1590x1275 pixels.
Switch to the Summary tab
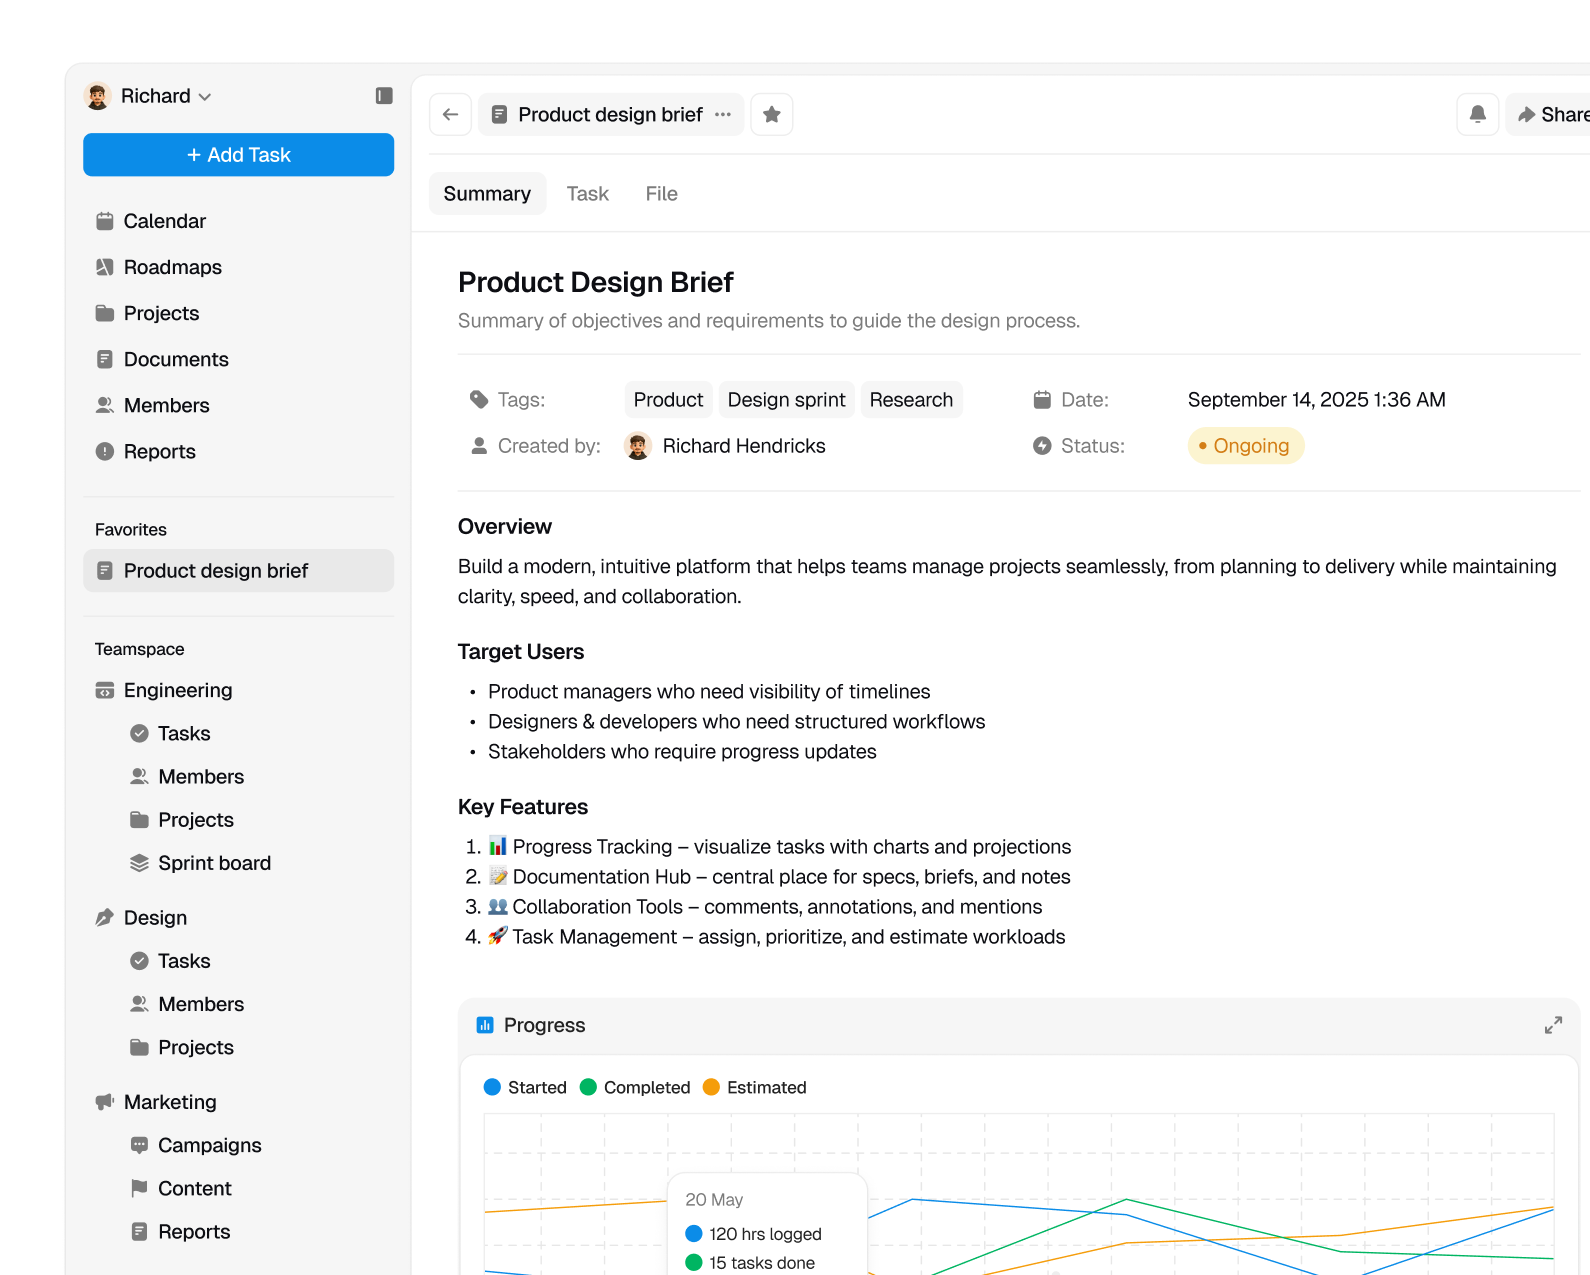pyautogui.click(x=487, y=194)
